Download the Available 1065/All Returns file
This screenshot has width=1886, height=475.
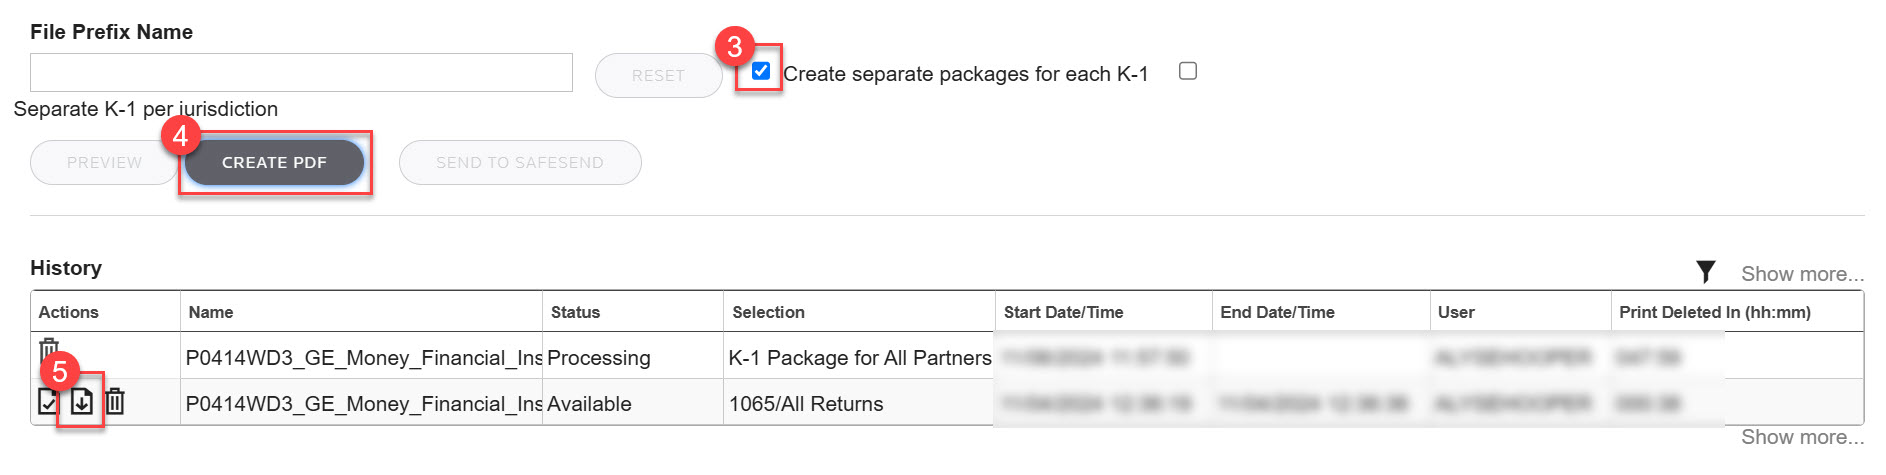click(x=81, y=402)
